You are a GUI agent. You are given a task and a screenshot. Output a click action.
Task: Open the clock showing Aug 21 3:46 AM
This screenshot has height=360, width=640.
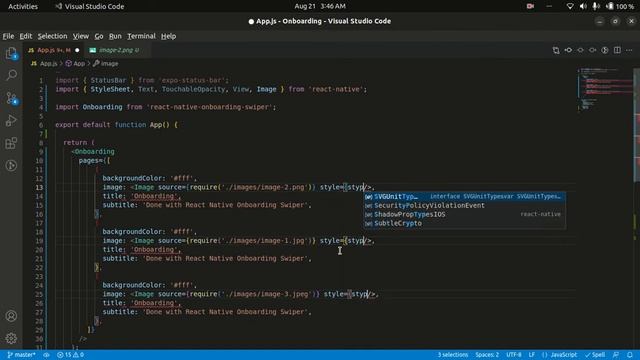coord(320,6)
